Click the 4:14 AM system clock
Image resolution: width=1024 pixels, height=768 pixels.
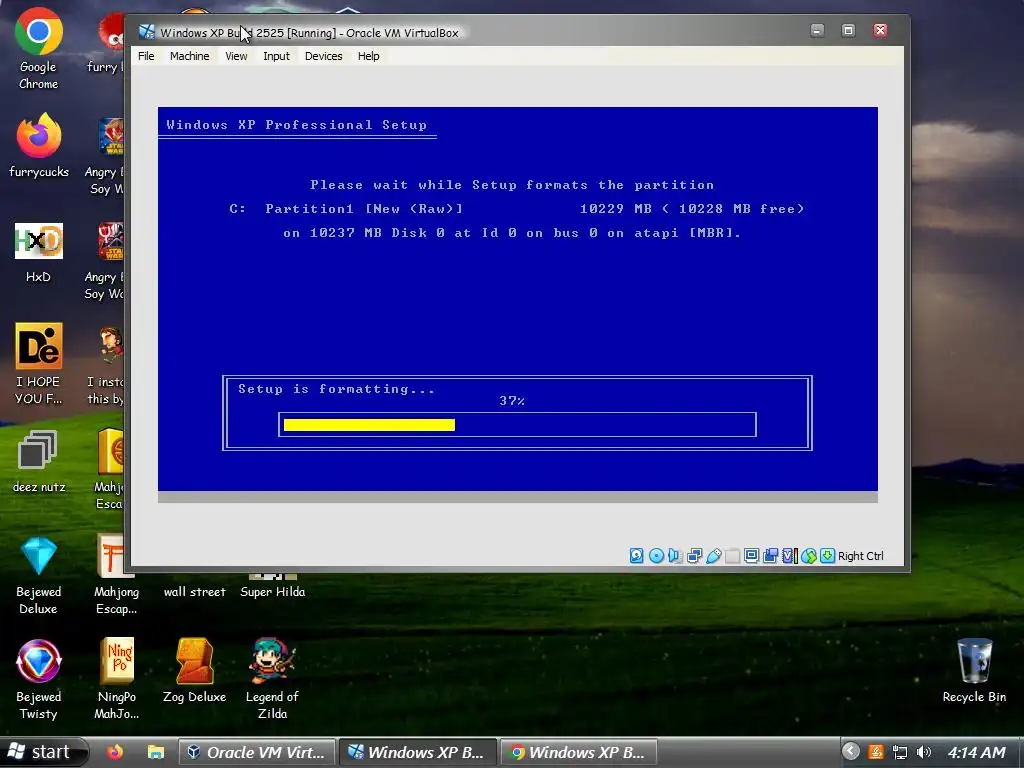click(977, 752)
